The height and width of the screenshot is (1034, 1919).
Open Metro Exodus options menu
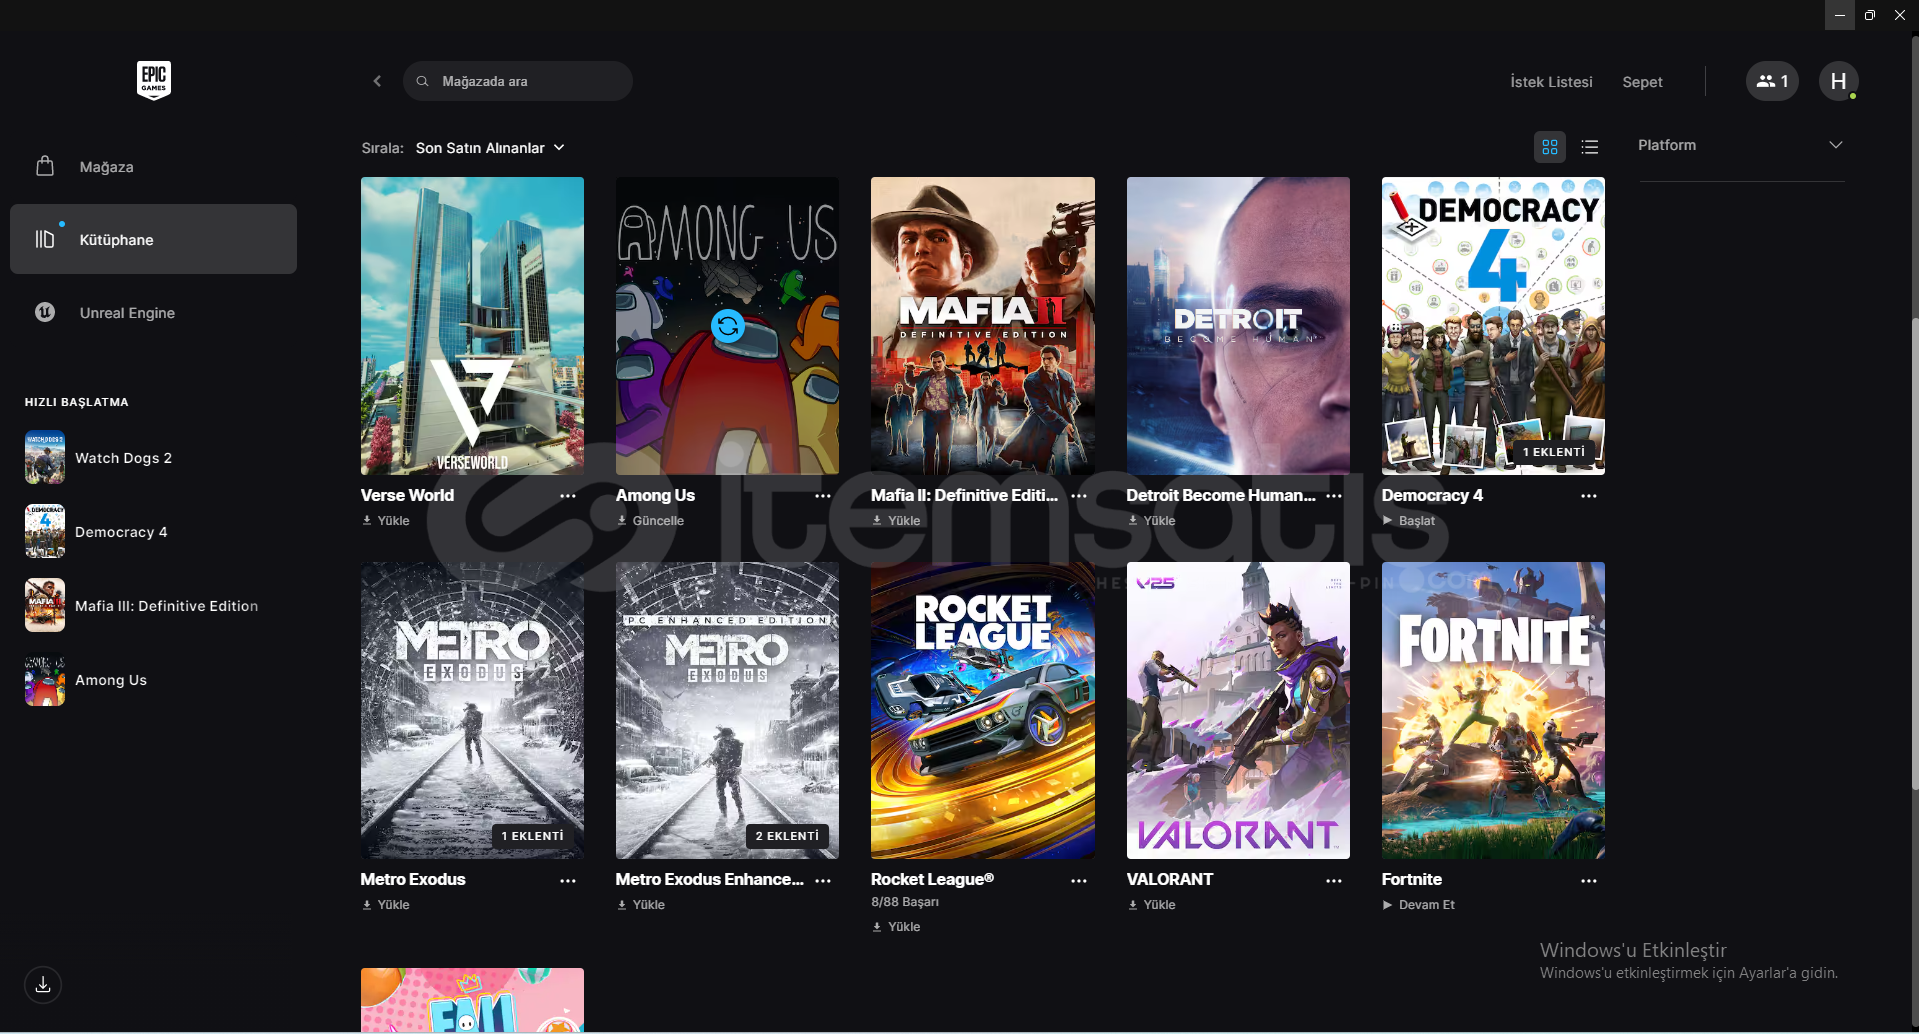tap(568, 881)
